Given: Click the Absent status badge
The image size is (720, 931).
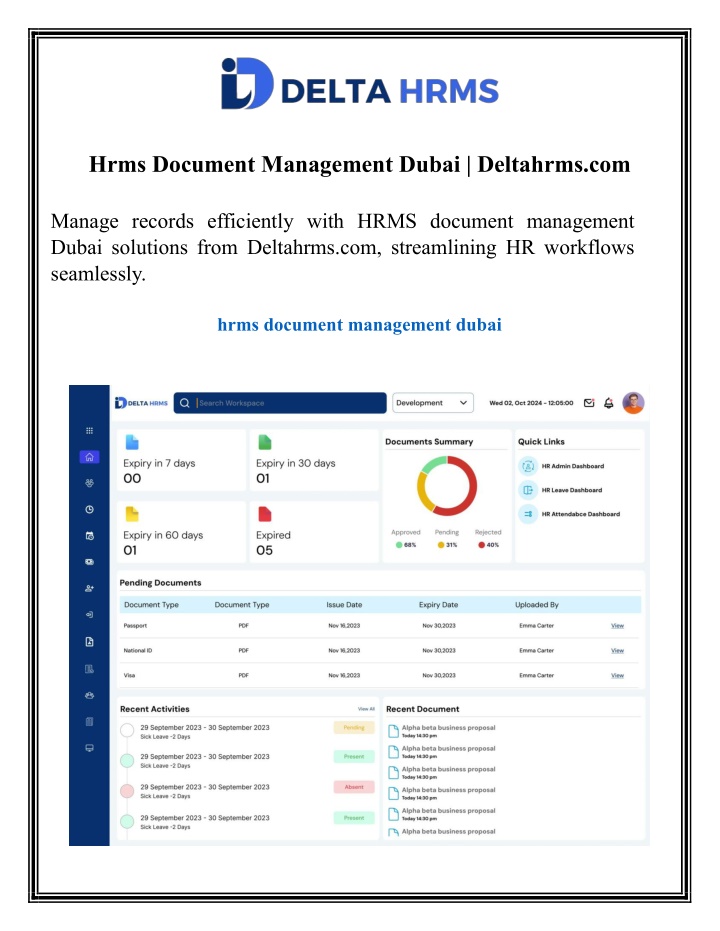Looking at the screenshot, I should coord(354,787).
